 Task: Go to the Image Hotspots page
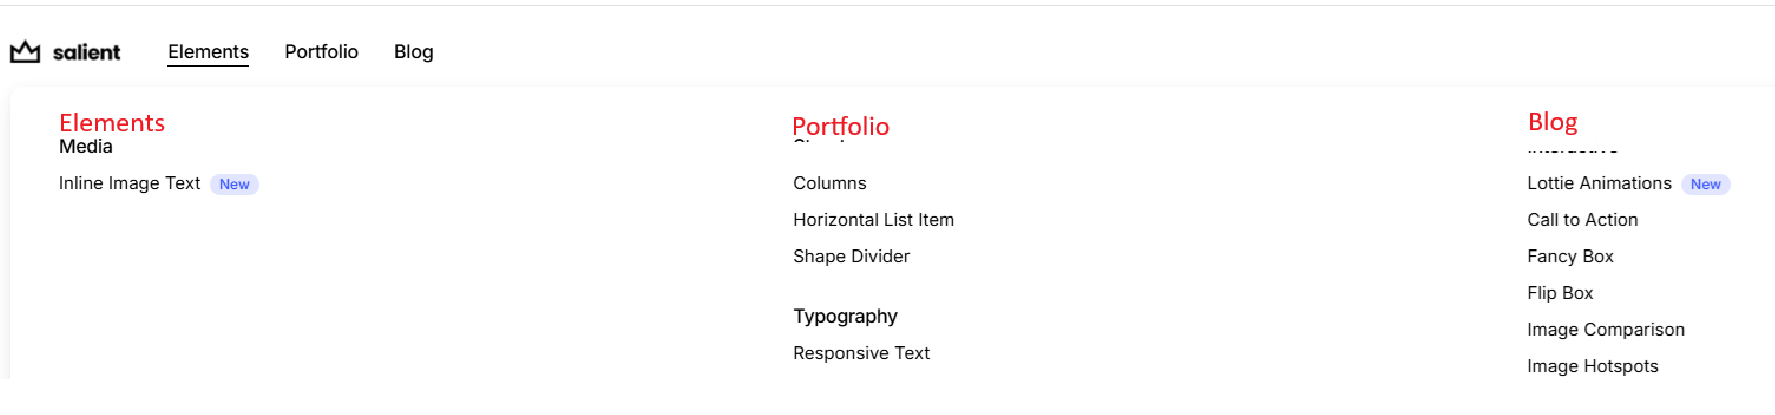click(x=1592, y=366)
